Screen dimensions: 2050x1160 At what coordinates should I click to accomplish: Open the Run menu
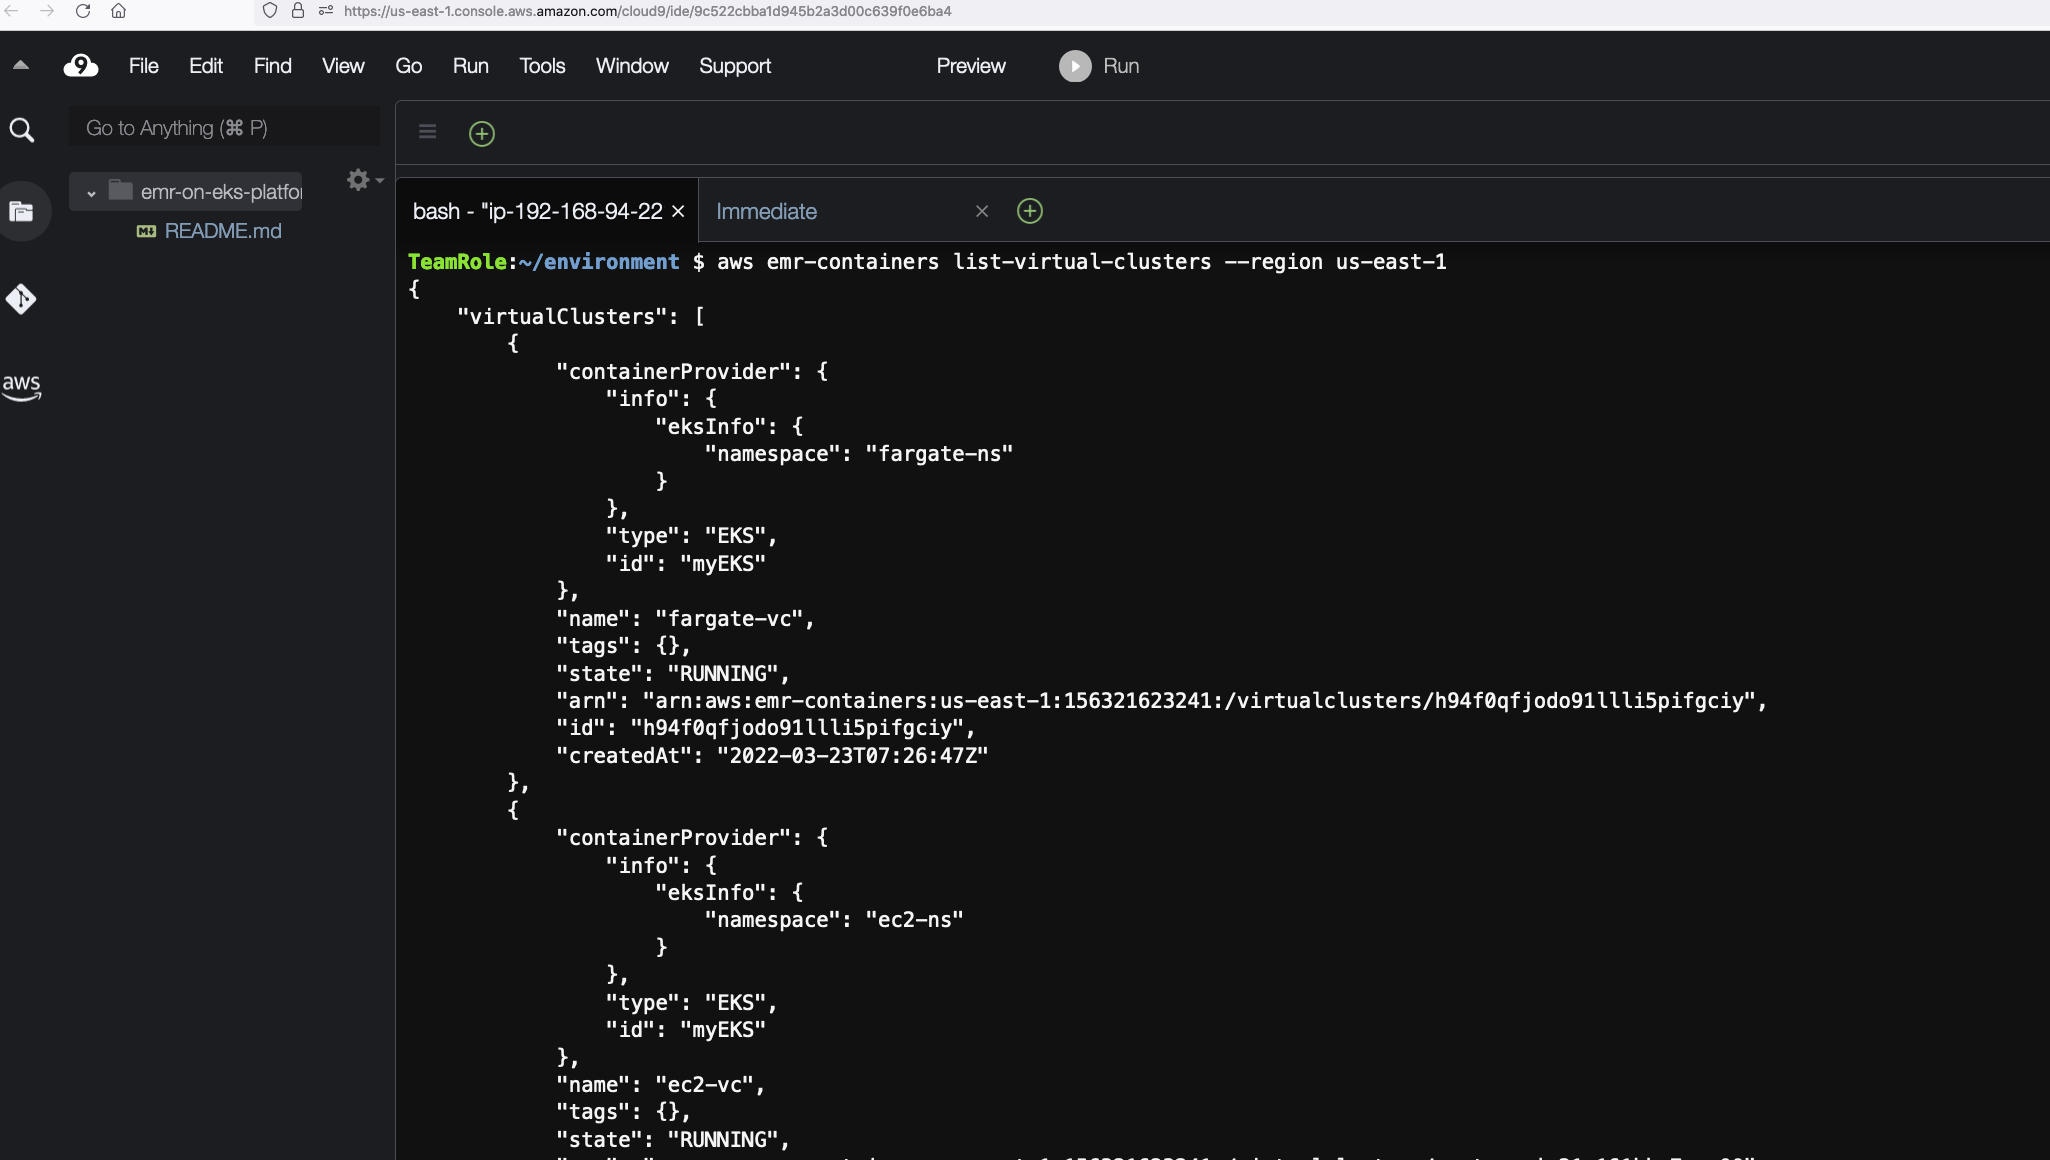pos(470,66)
